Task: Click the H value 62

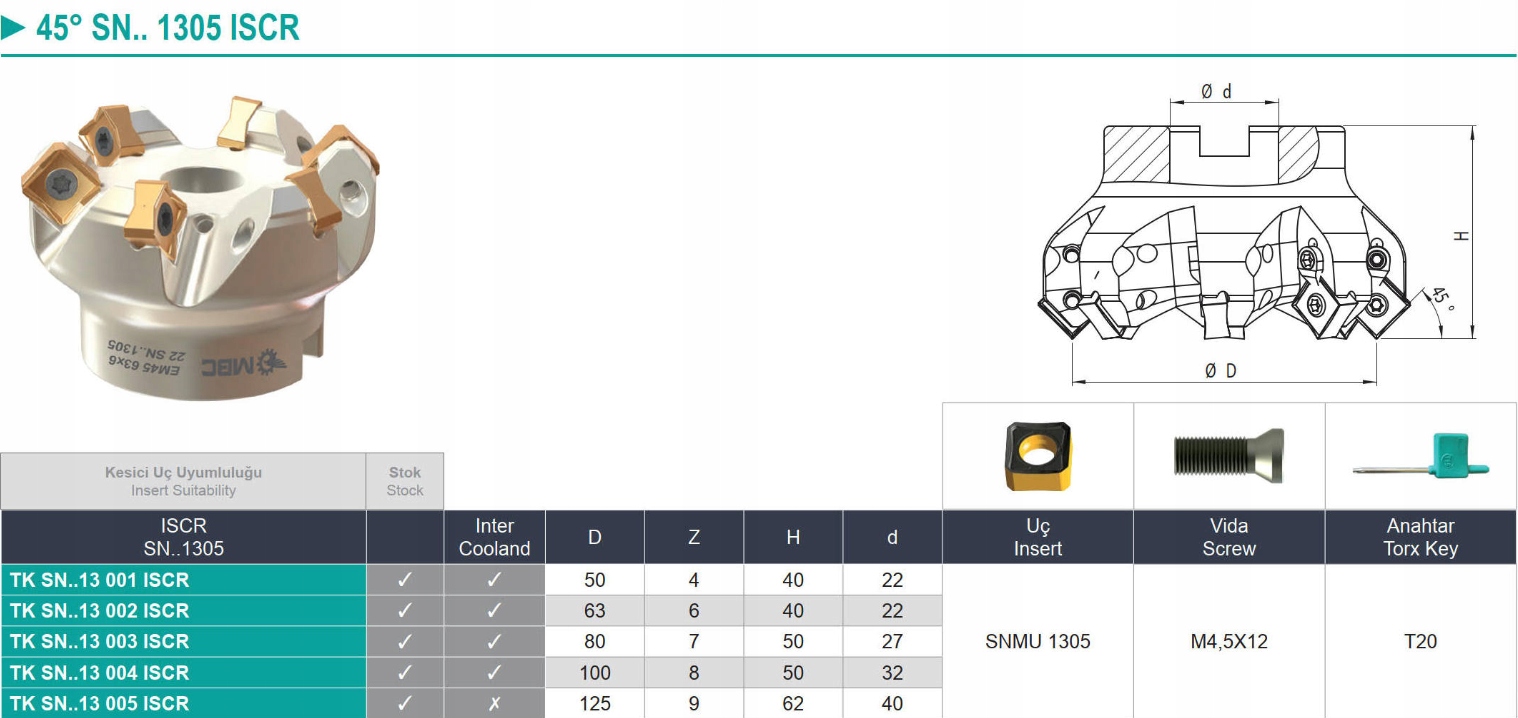Action: pos(793,703)
